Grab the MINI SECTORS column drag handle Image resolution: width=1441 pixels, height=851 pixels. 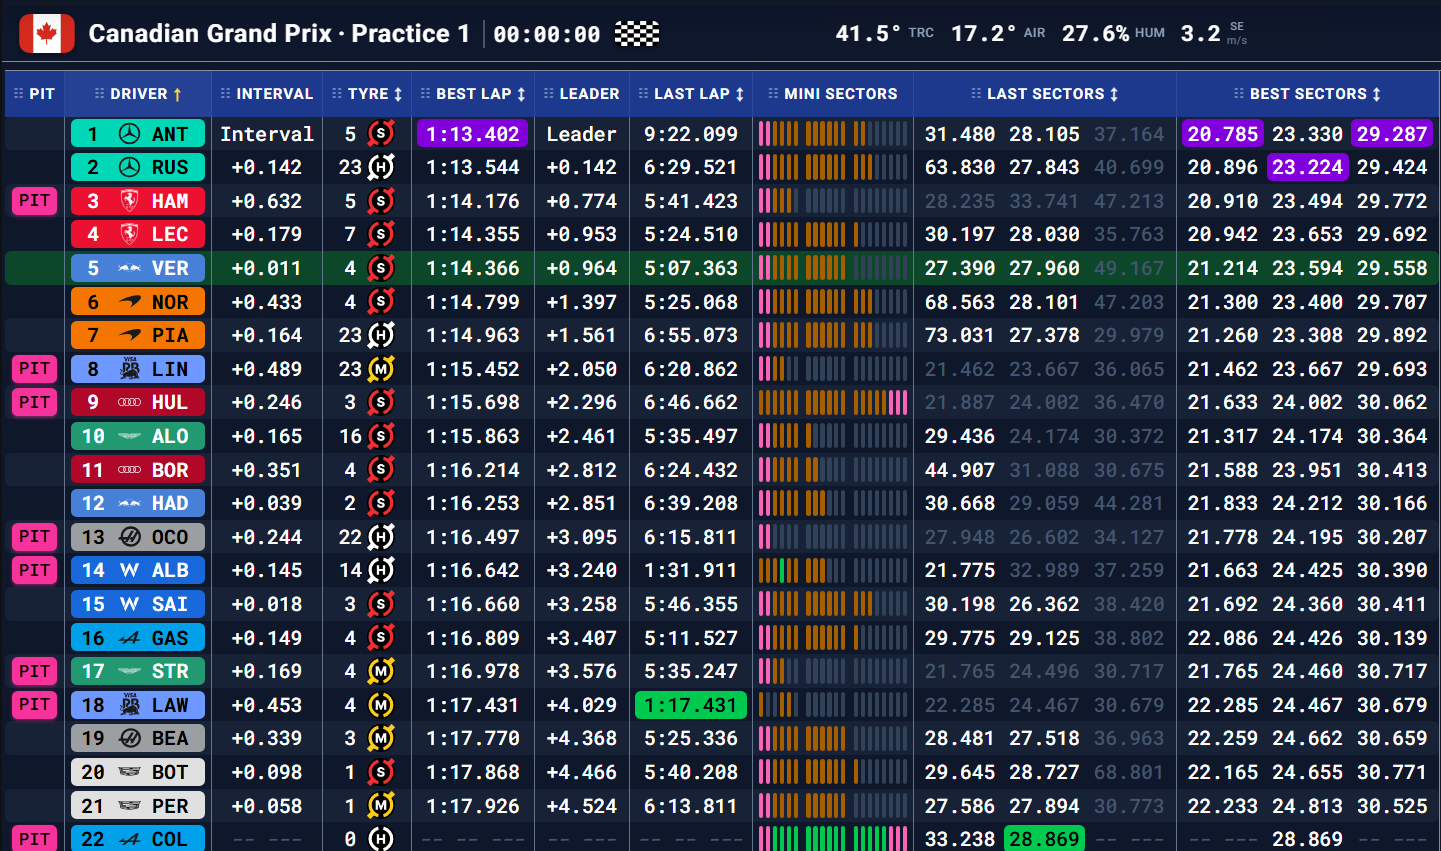point(773,94)
